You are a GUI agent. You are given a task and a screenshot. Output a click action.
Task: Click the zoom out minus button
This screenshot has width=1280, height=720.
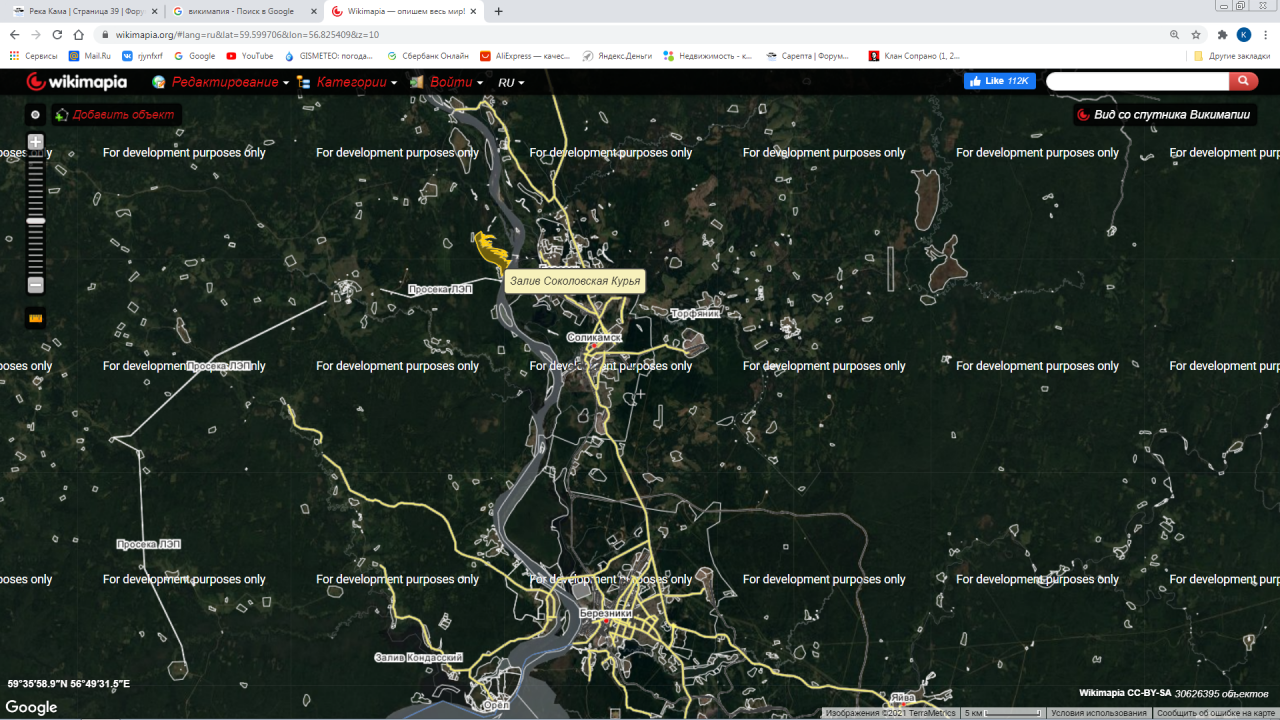[x=35, y=285]
